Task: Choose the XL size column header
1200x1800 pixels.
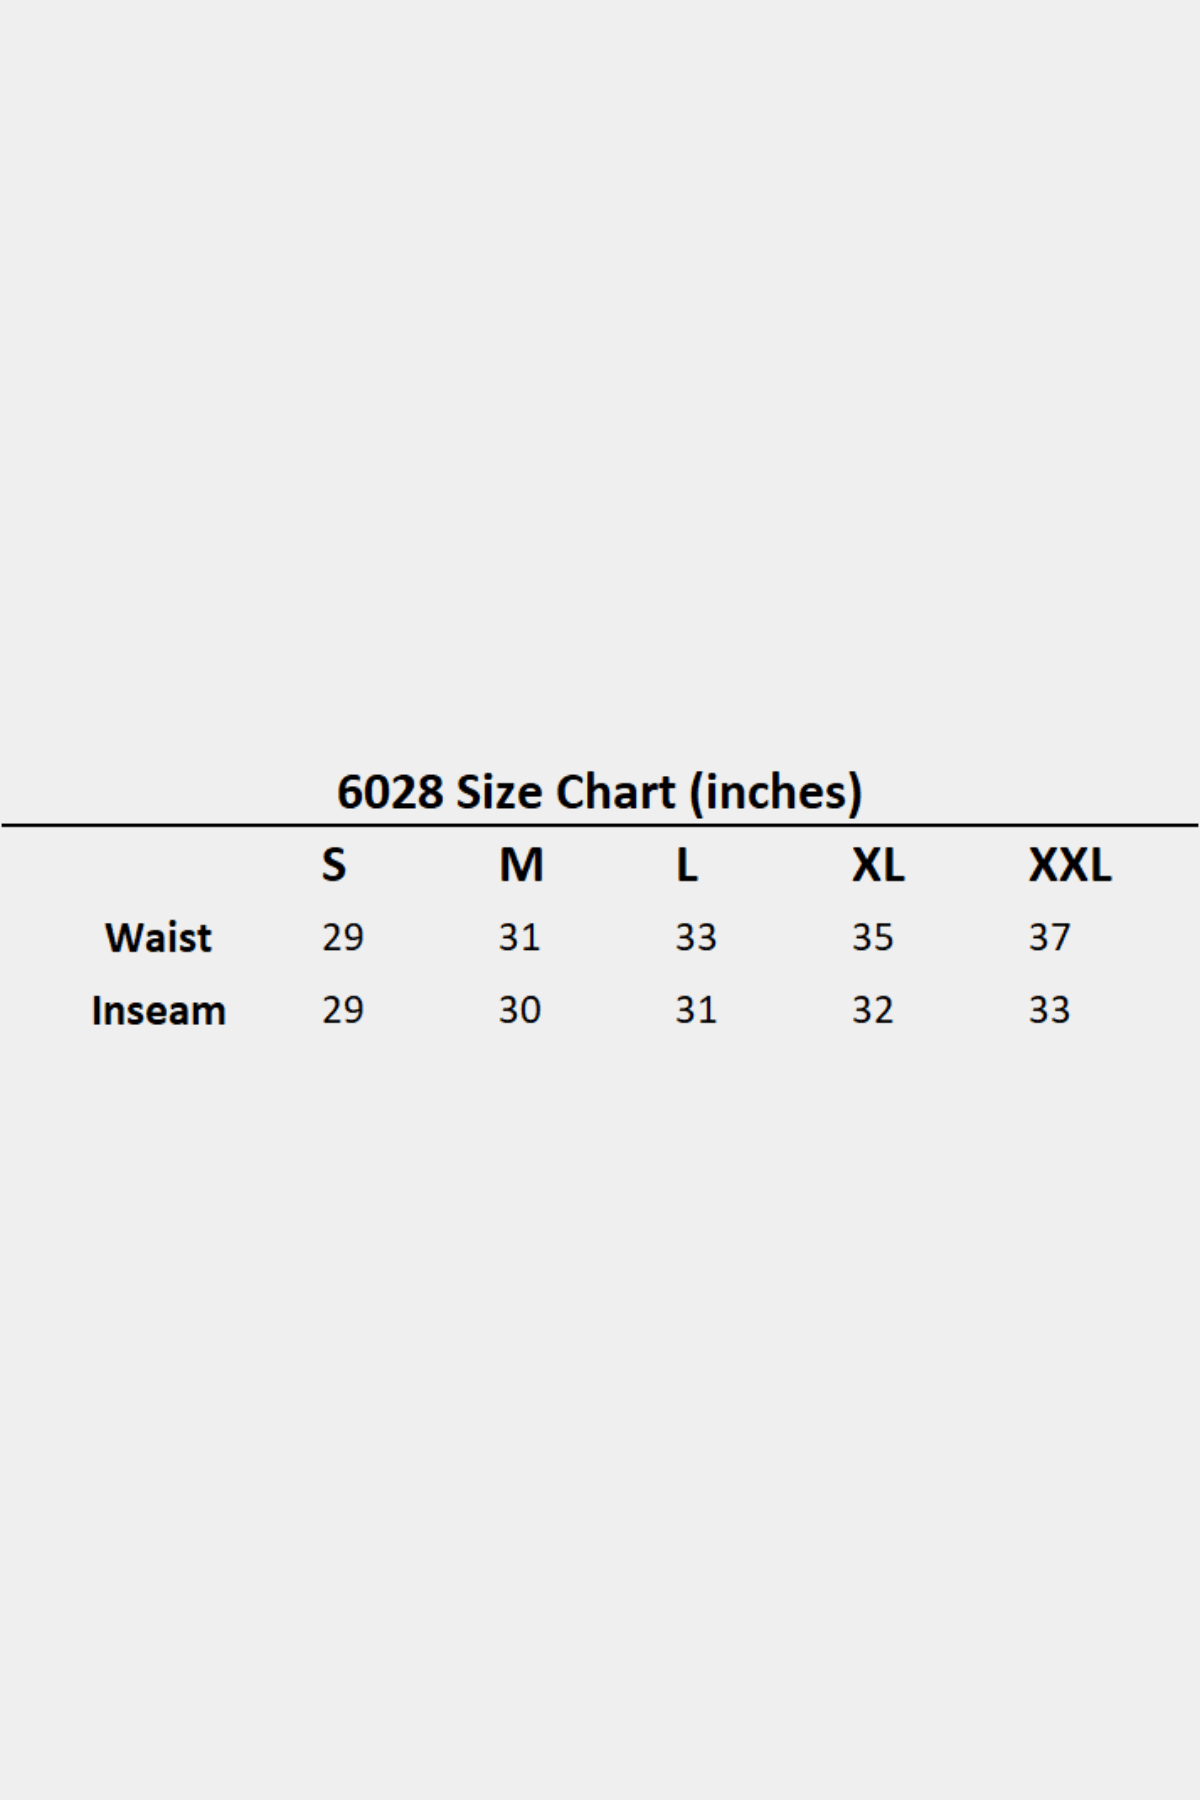Action: click(x=878, y=865)
